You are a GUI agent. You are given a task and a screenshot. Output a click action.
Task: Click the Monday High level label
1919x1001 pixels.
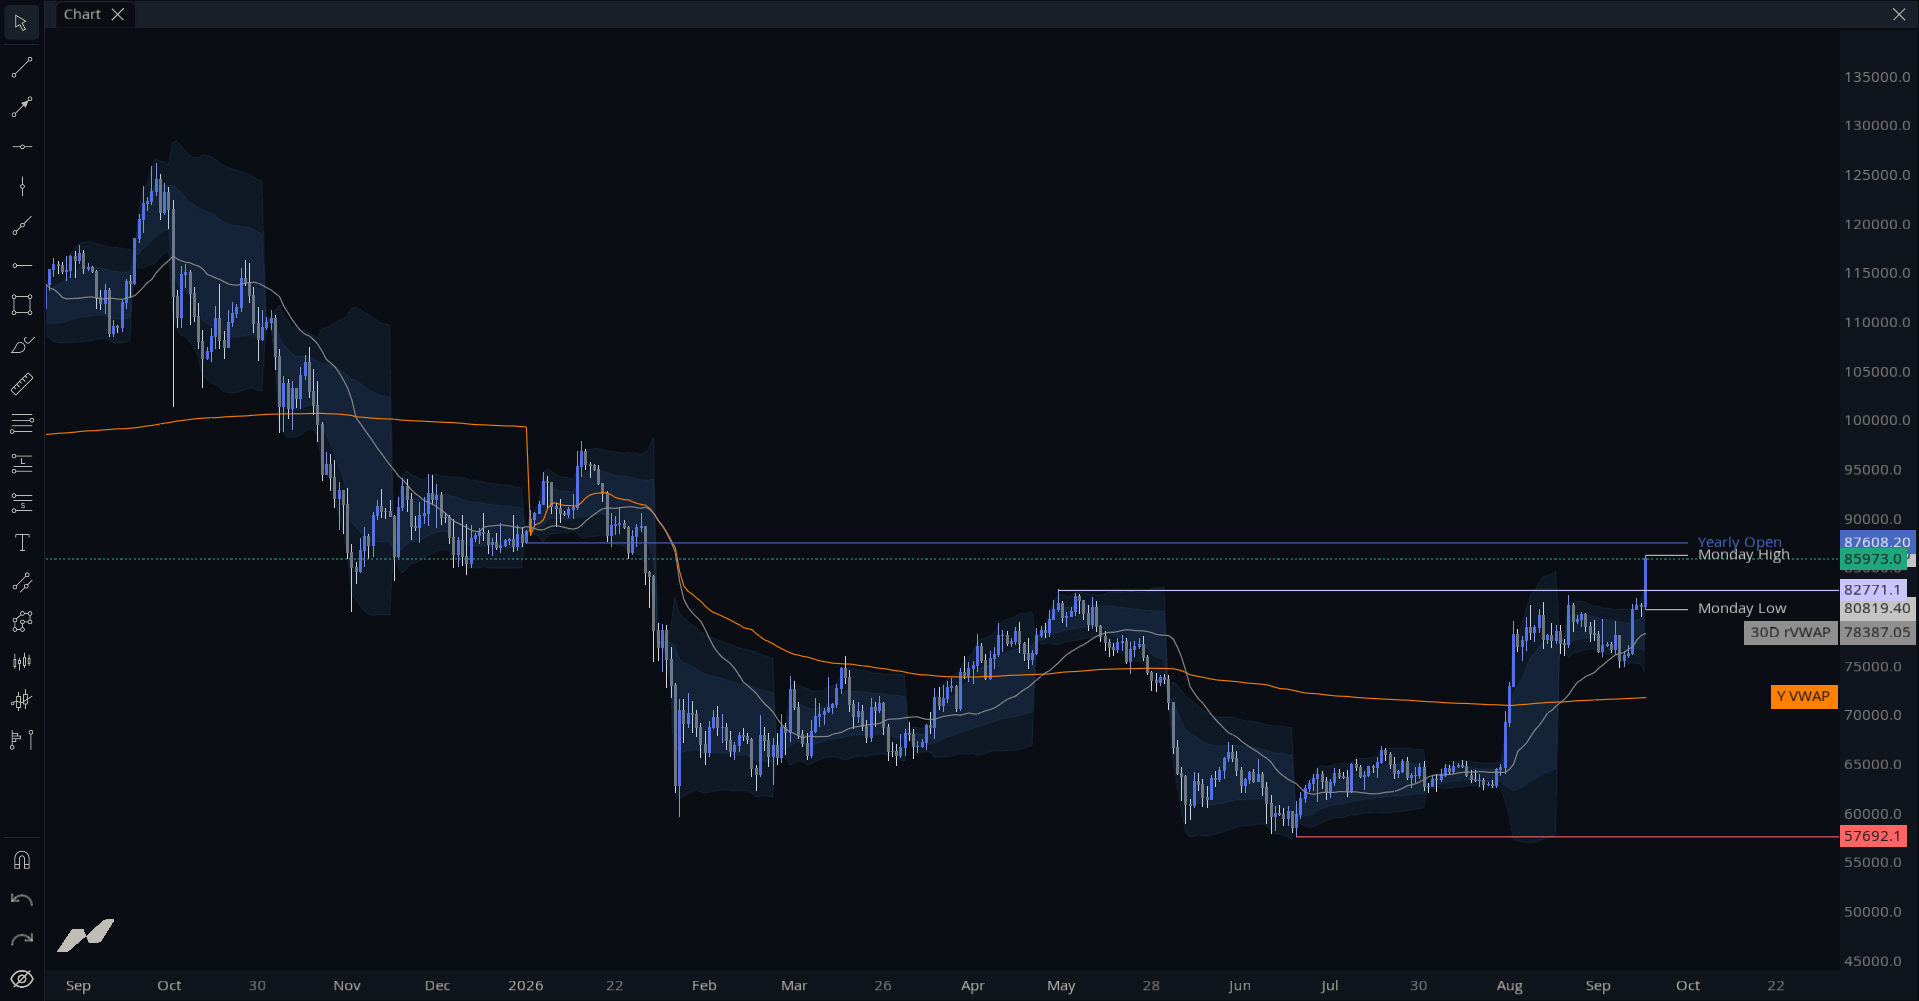(1743, 555)
